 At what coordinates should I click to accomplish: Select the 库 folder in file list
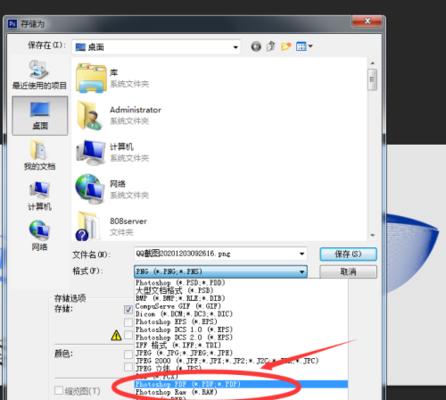coord(113,78)
